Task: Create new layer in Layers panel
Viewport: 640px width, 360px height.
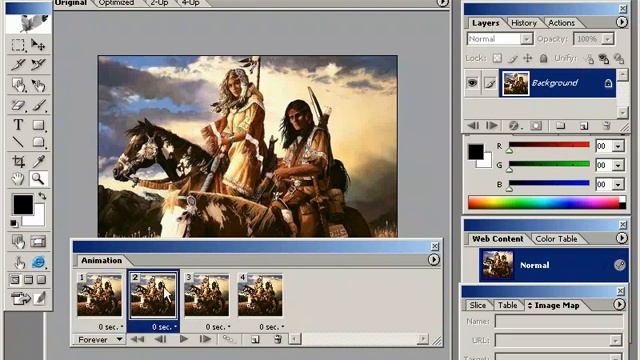Action: tap(584, 126)
